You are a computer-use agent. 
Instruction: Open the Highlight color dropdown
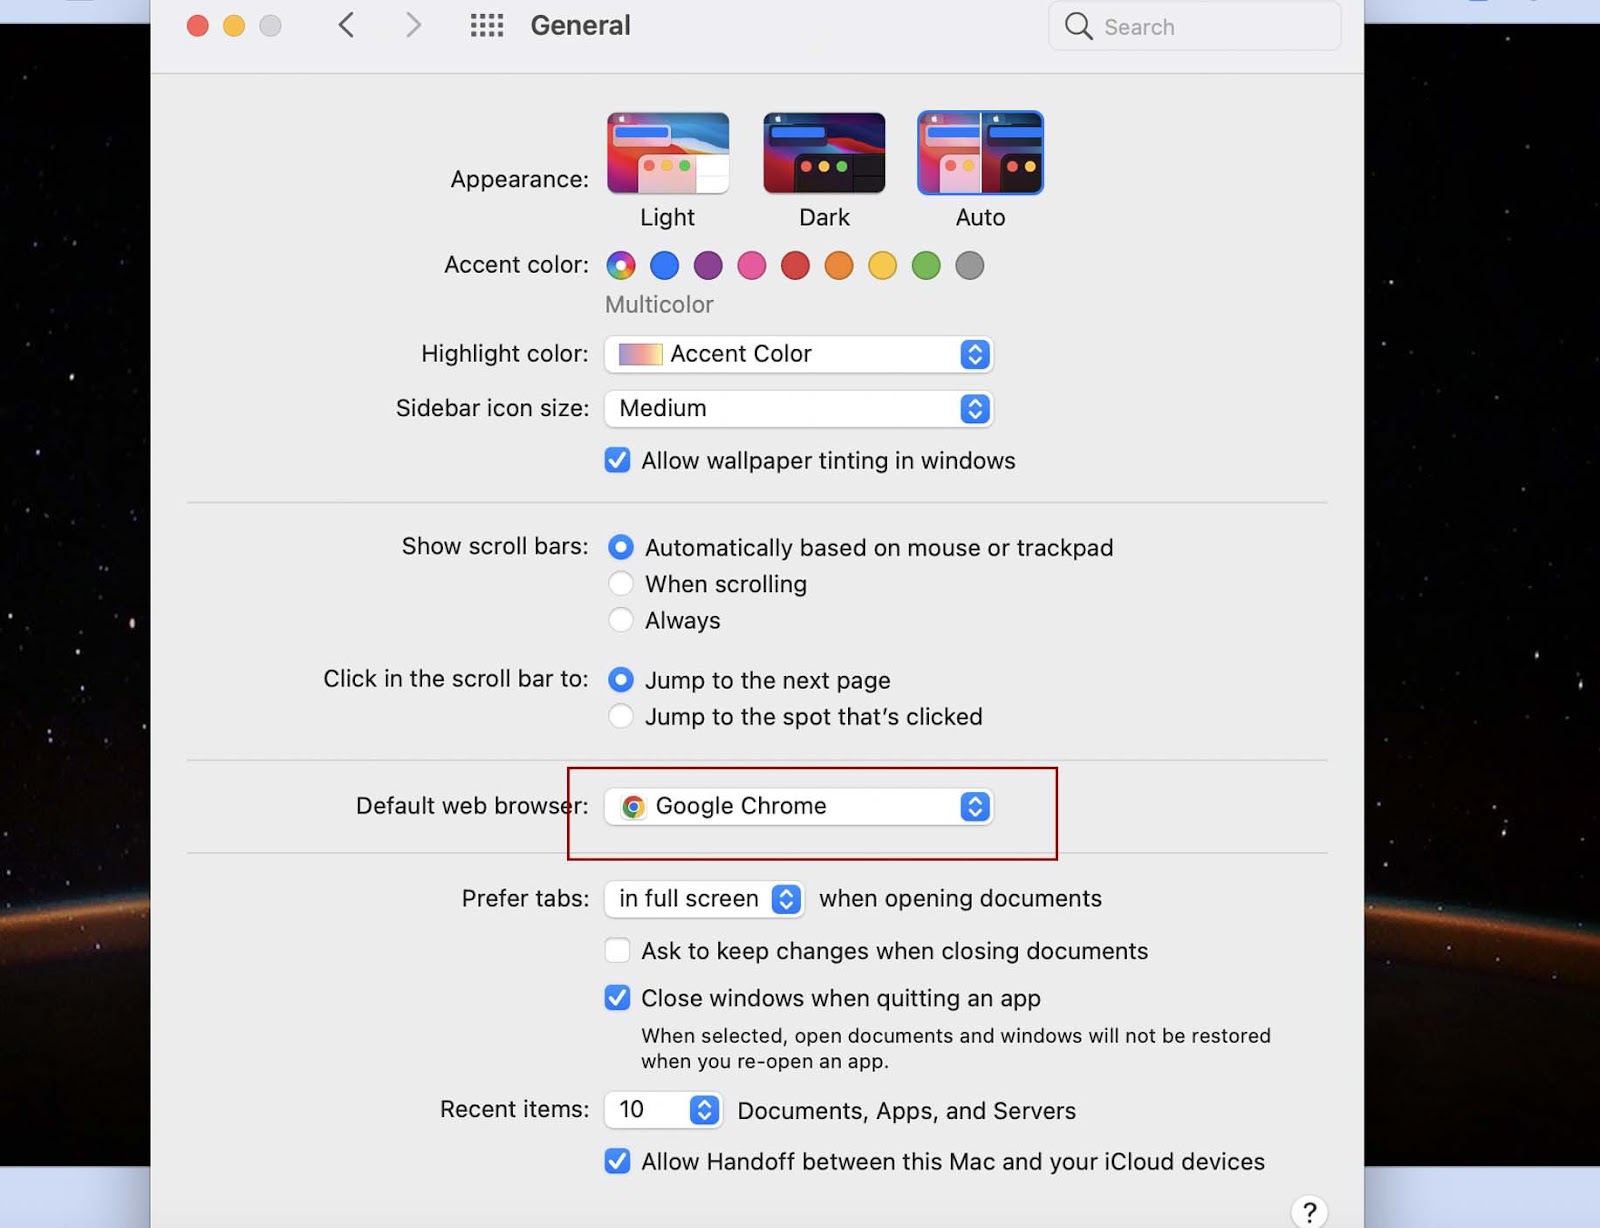(x=798, y=354)
